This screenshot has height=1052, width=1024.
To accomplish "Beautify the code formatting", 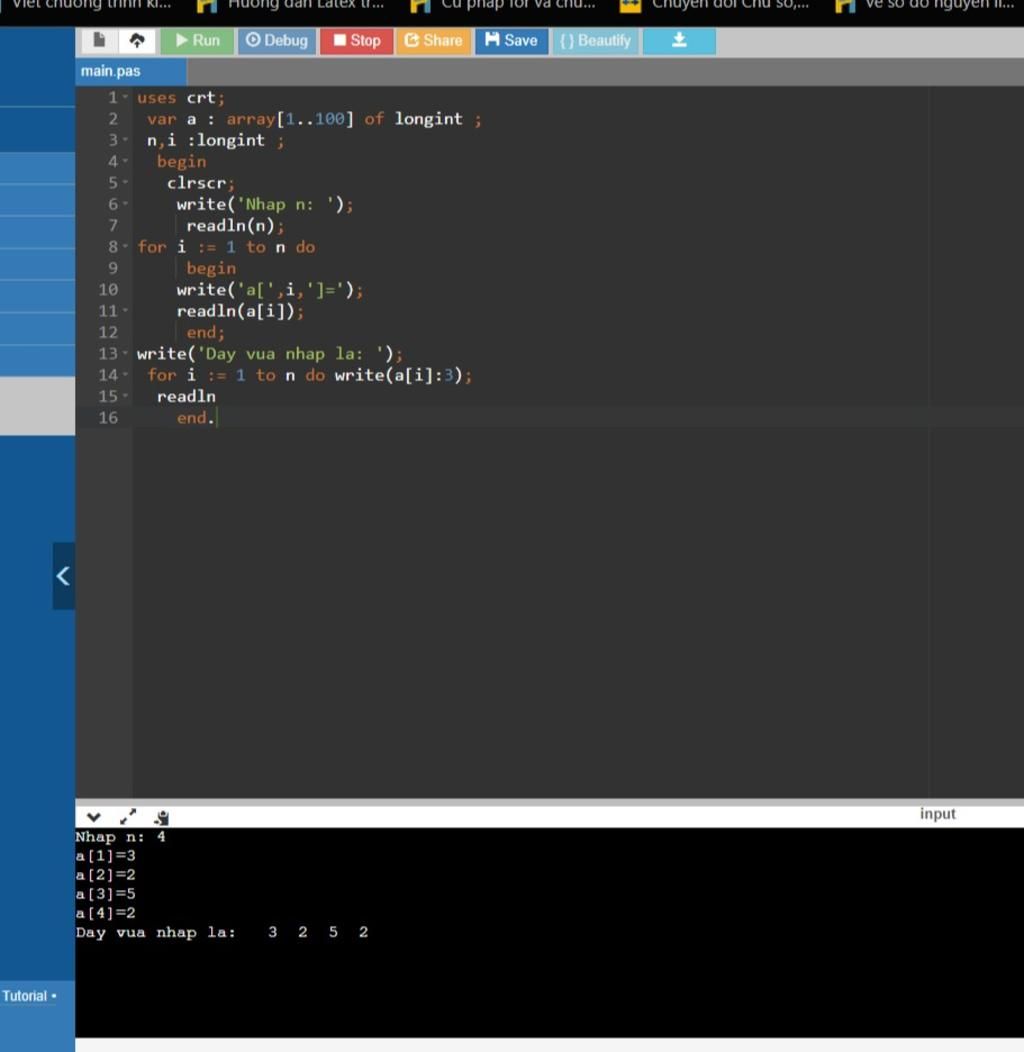I will pyautogui.click(x=596, y=40).
